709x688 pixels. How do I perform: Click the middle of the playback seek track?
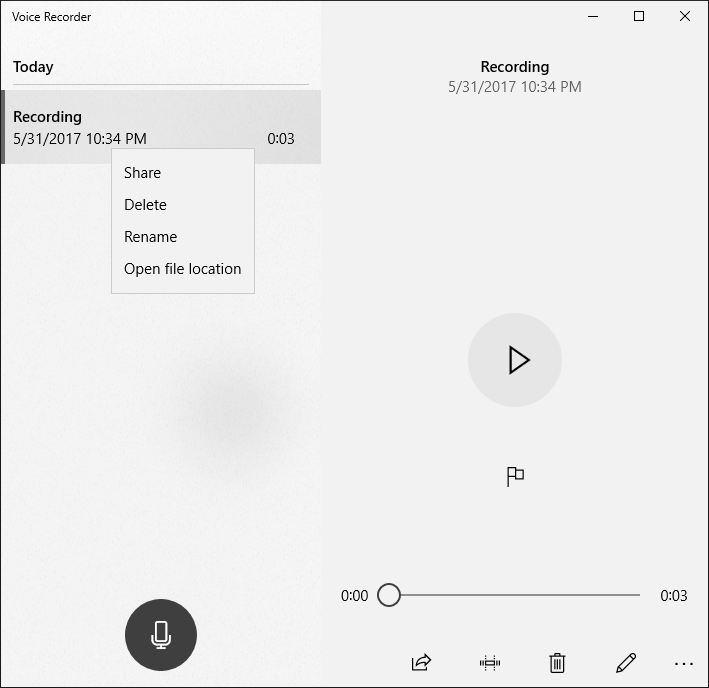[515, 595]
